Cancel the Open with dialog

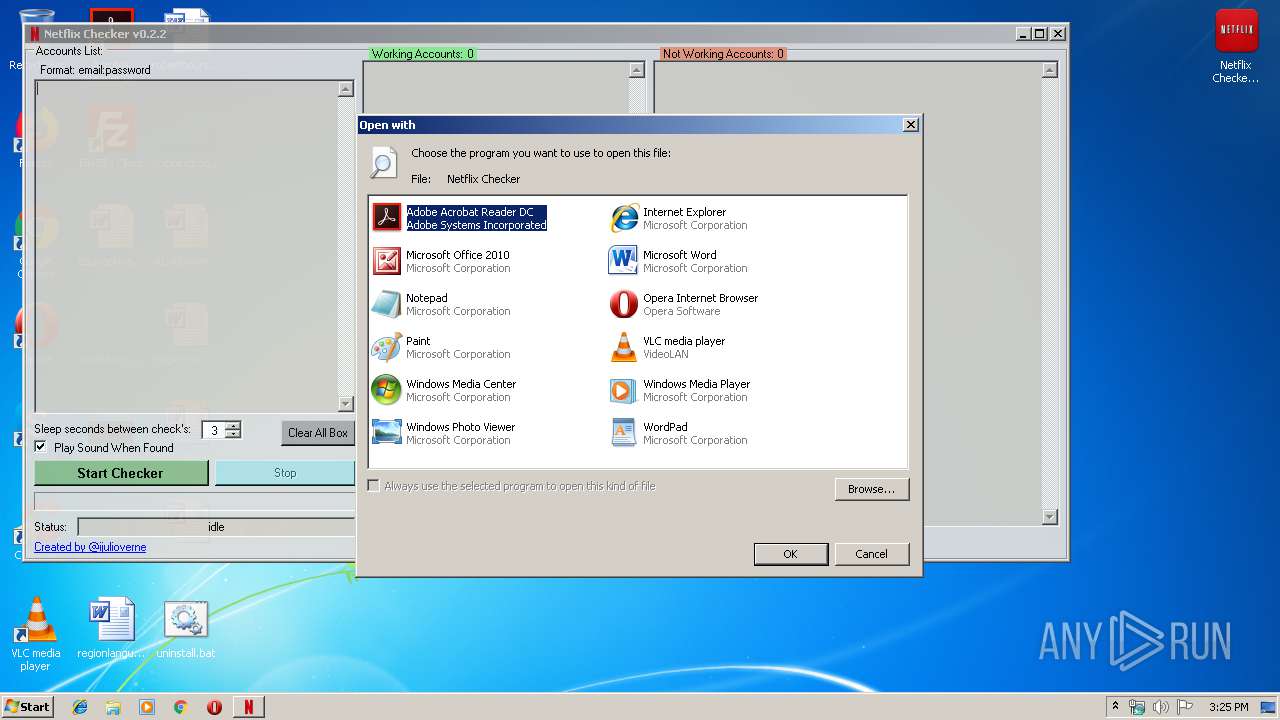click(871, 554)
